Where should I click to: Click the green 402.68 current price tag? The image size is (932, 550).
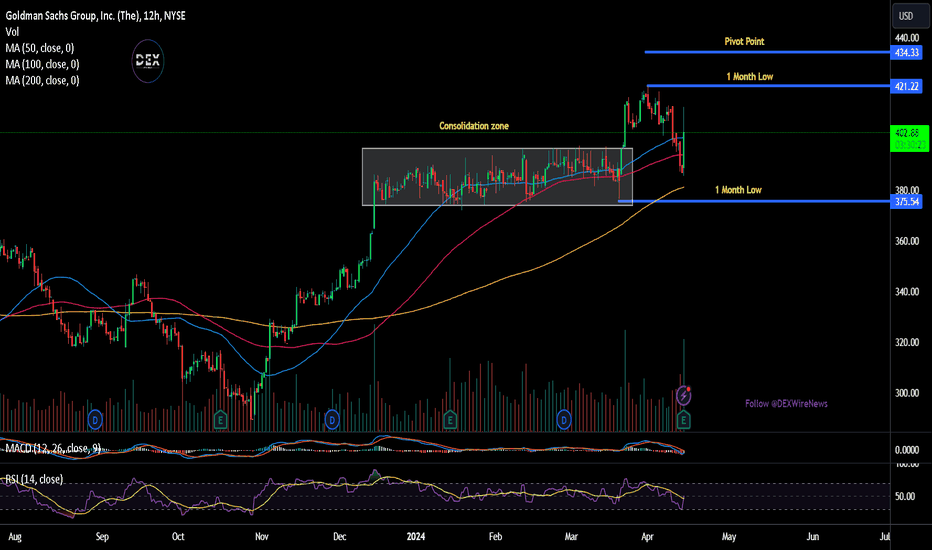909,139
